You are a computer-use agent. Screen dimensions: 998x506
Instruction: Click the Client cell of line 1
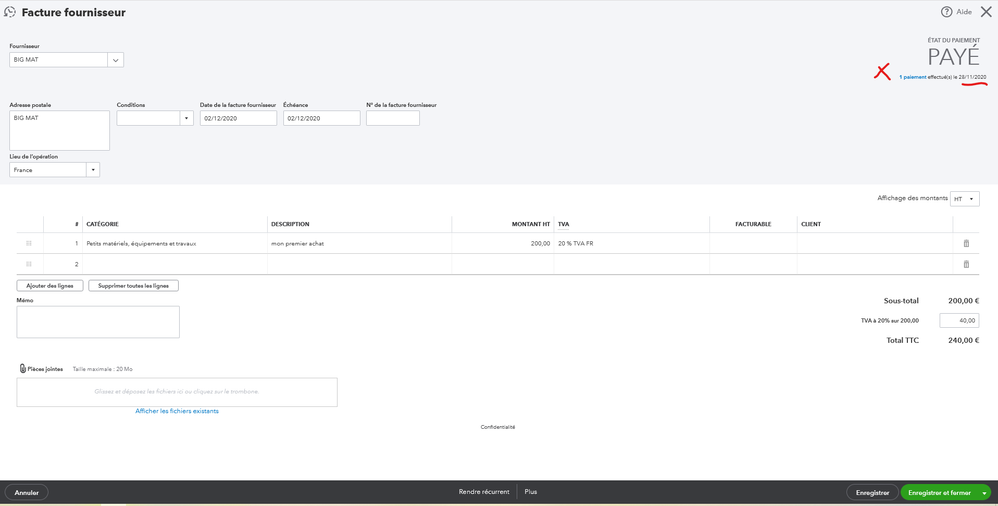tap(875, 244)
